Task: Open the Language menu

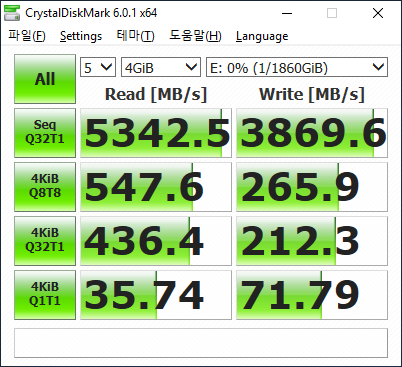Action: pyautogui.click(x=262, y=36)
